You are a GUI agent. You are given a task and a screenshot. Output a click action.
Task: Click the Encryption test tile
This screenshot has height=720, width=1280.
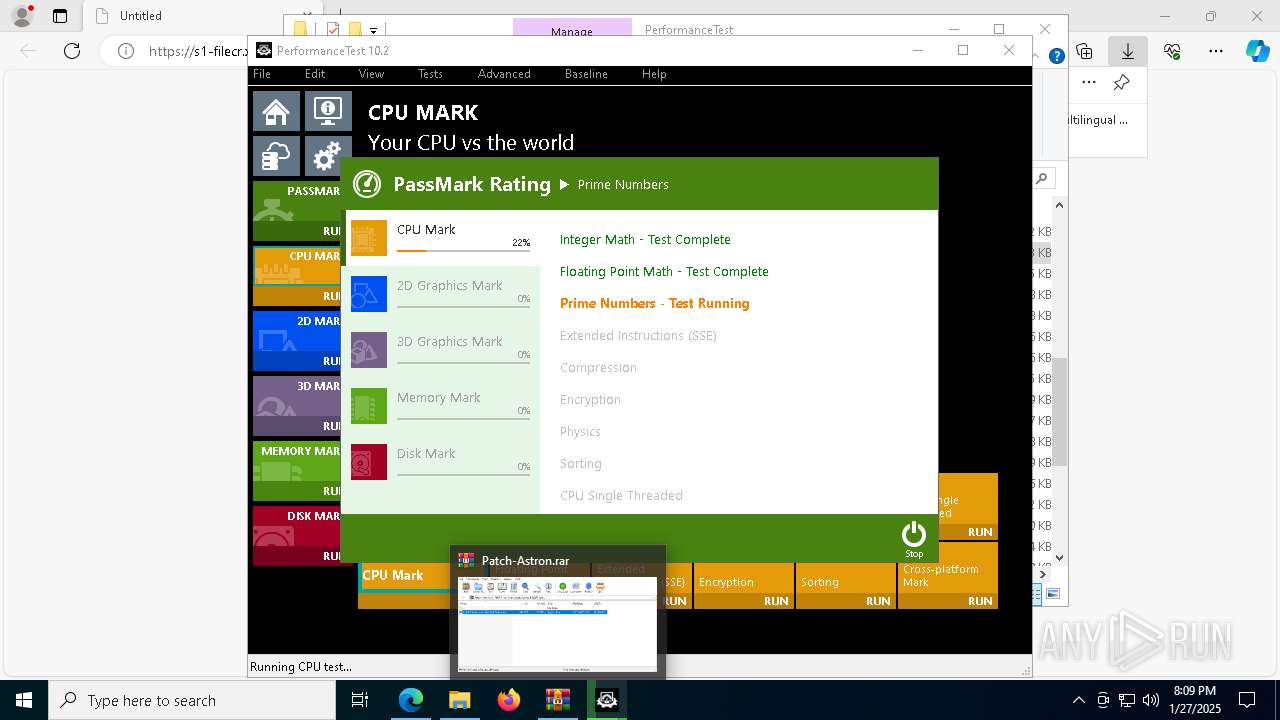[x=744, y=585]
